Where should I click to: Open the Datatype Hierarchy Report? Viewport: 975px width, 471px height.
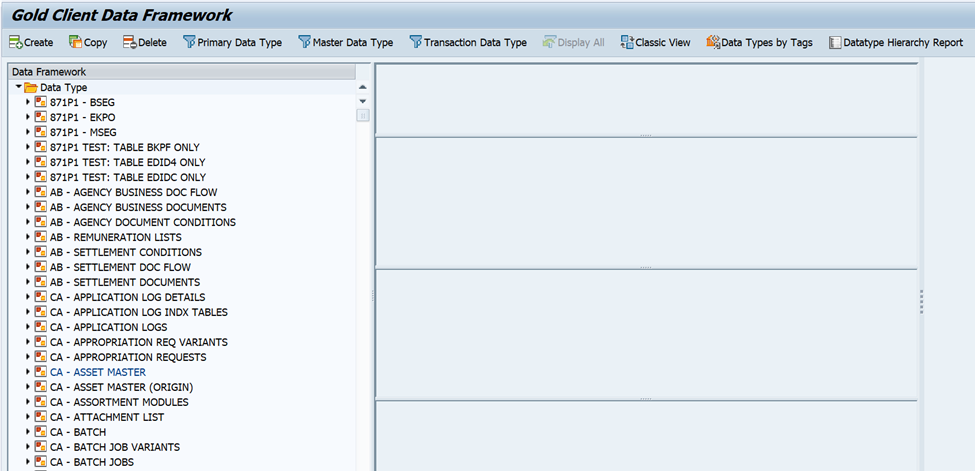coord(896,42)
